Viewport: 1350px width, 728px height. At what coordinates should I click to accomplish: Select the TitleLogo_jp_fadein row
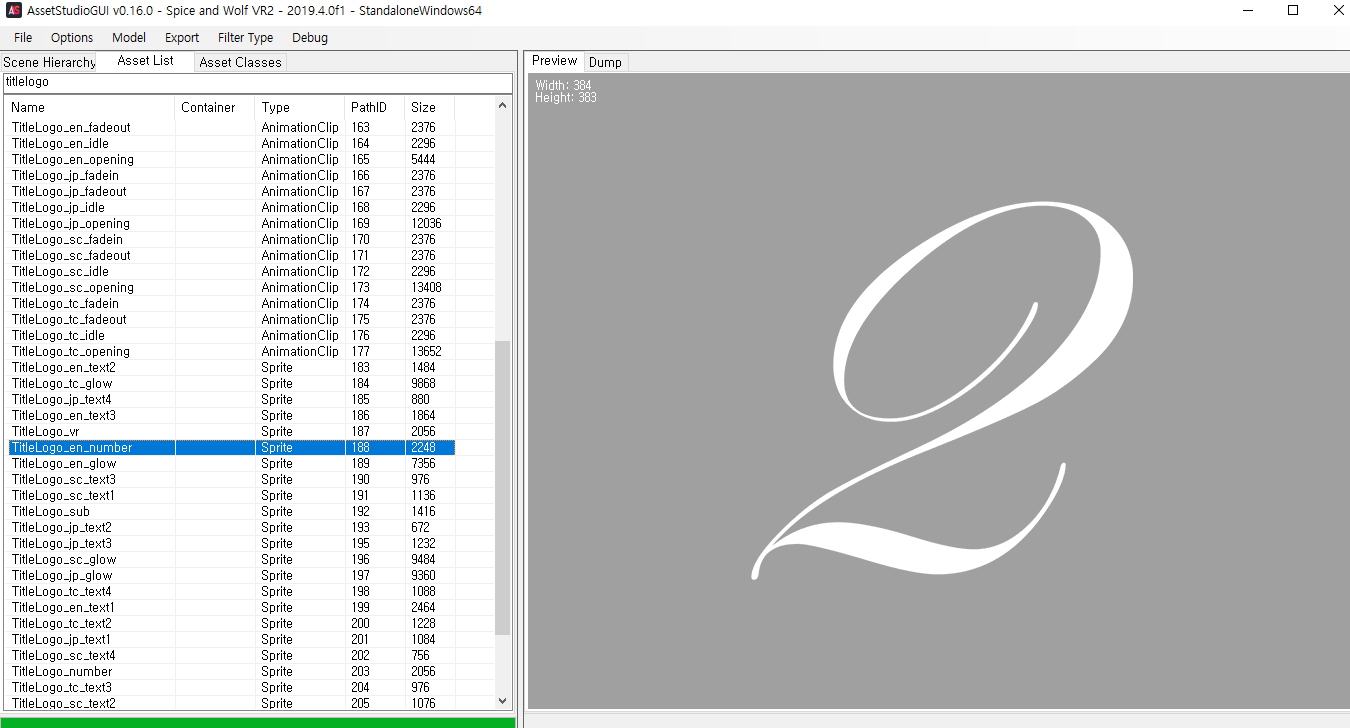pyautogui.click(x=232, y=175)
